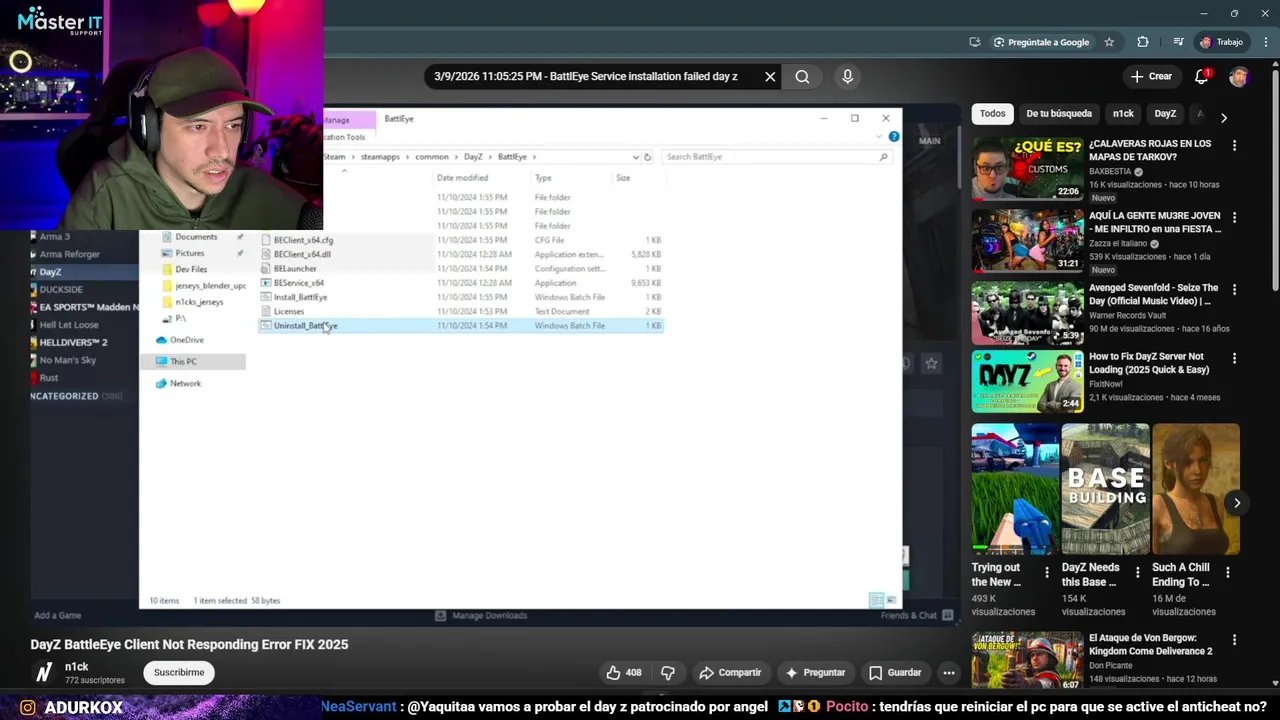Open options for Such A Chill Ending short
The image size is (1280, 720).
coord(1227,573)
